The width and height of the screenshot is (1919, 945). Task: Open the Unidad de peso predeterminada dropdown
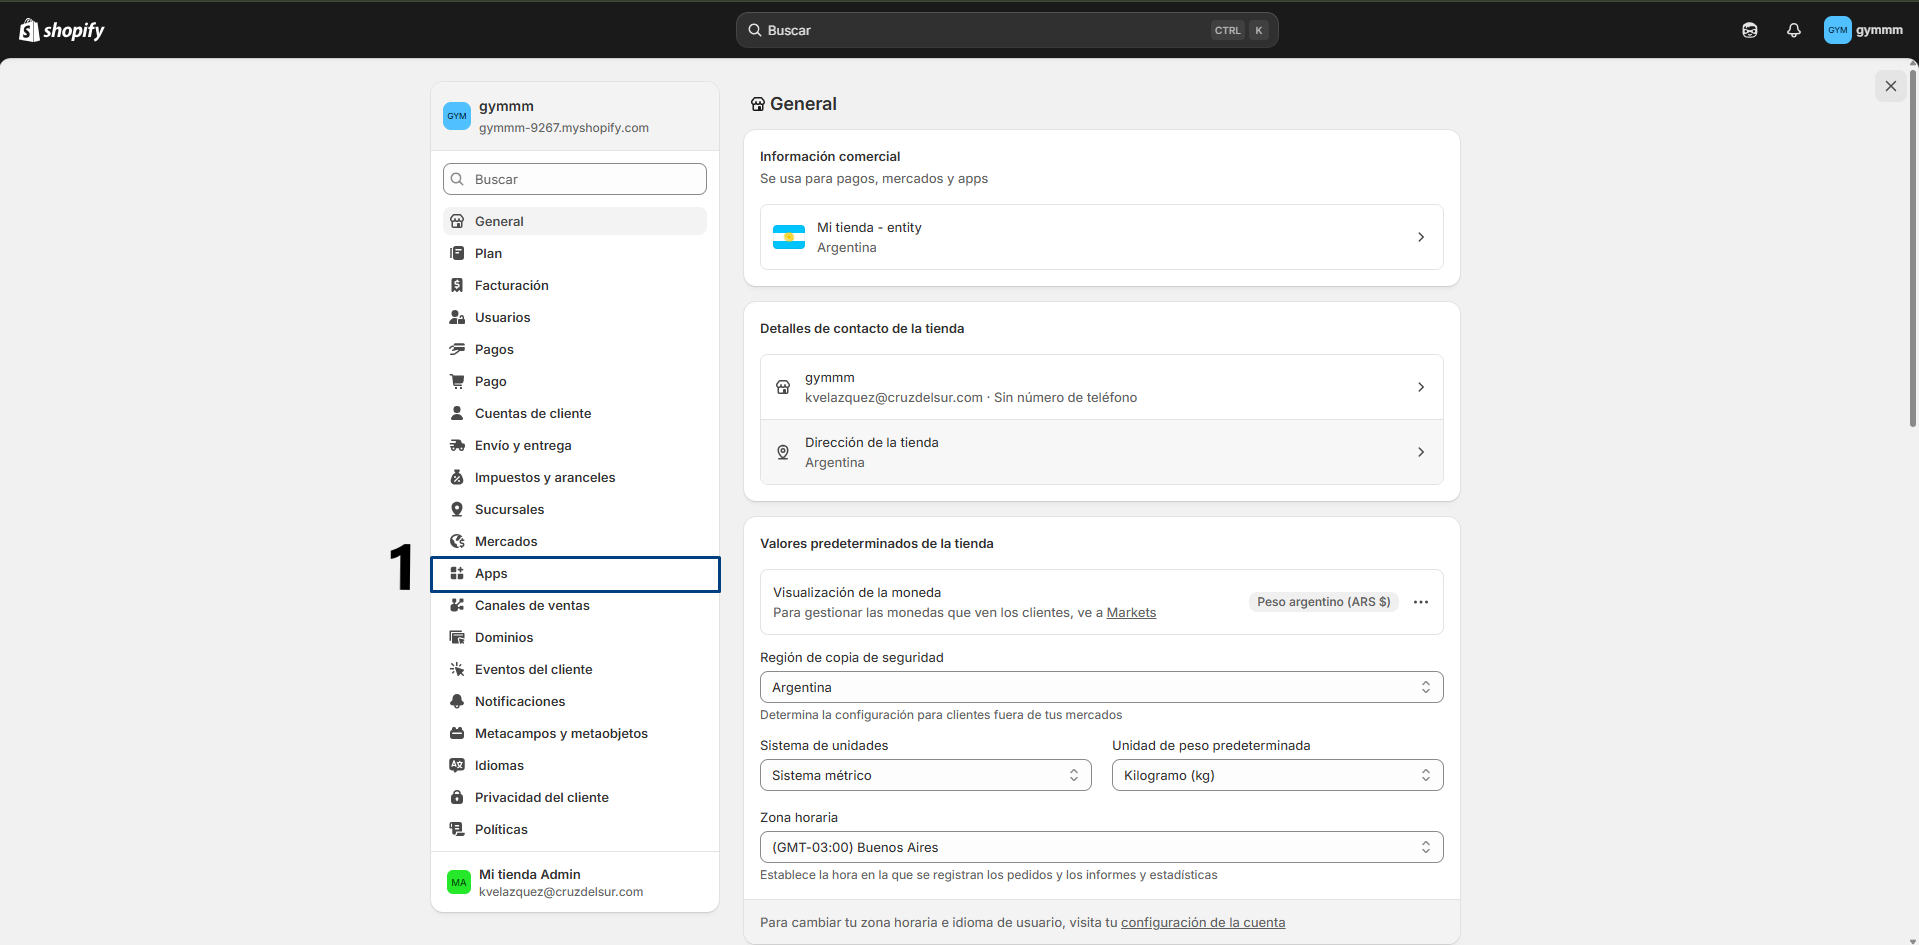[1277, 775]
